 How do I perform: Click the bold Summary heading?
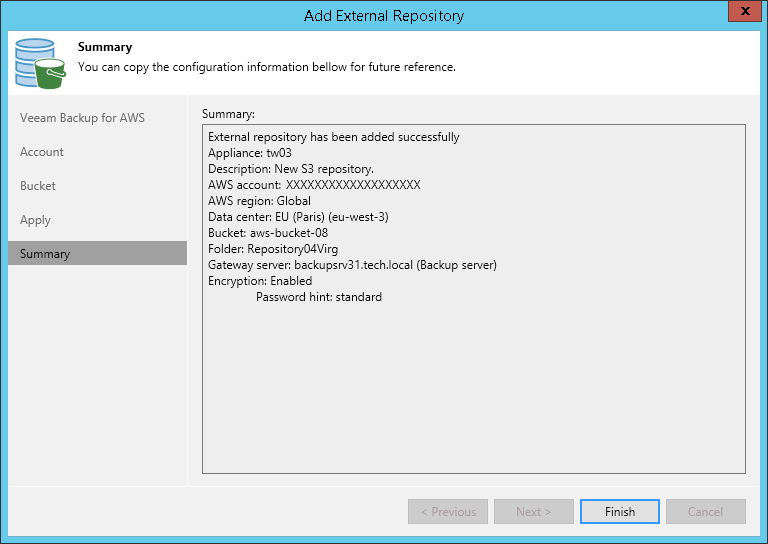coord(105,47)
